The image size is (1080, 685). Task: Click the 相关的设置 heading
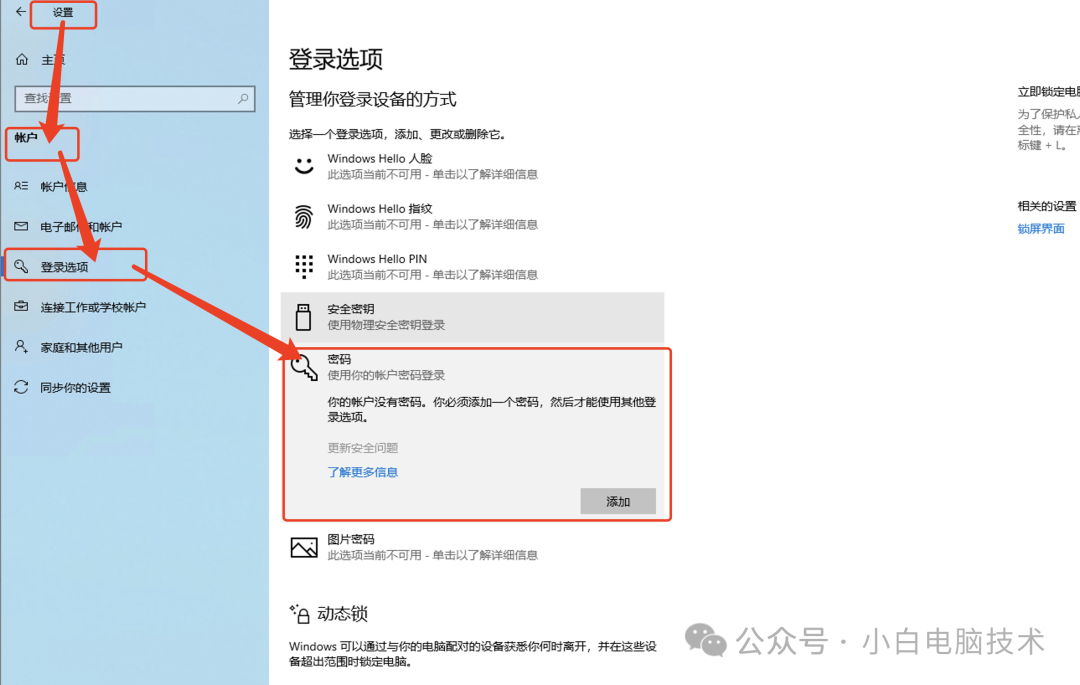click(1047, 206)
